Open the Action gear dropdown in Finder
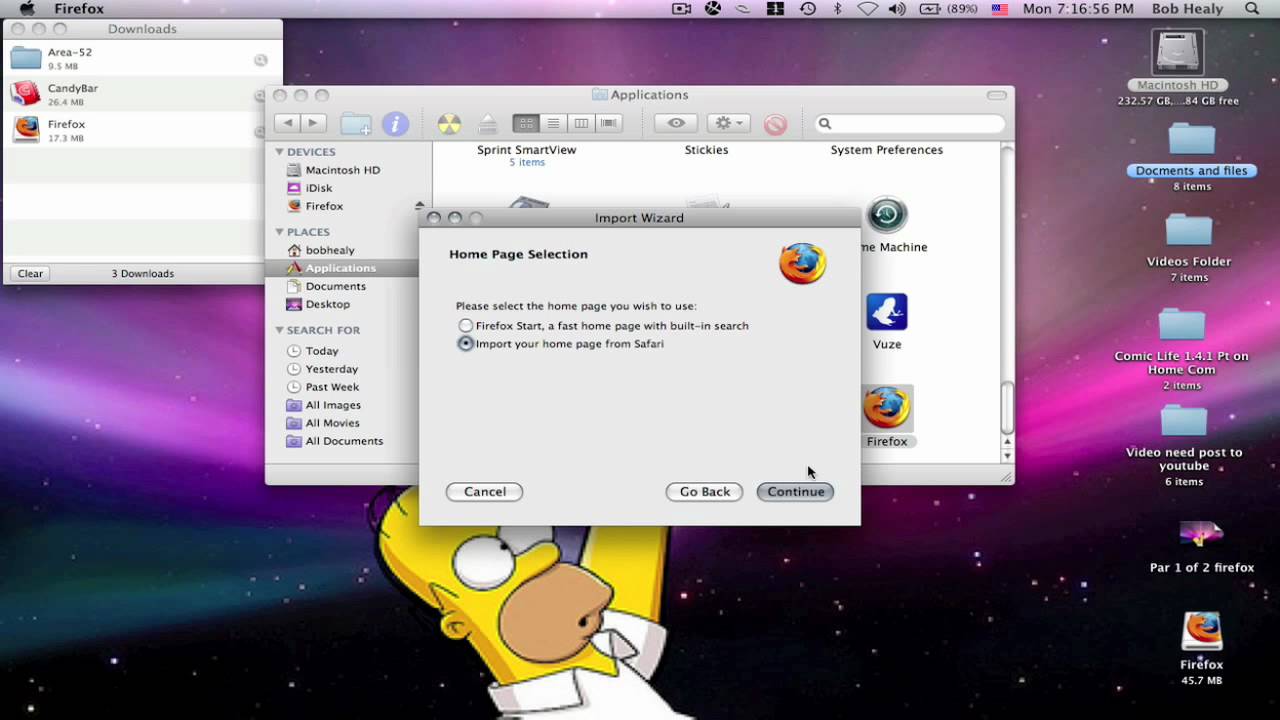 tap(728, 123)
